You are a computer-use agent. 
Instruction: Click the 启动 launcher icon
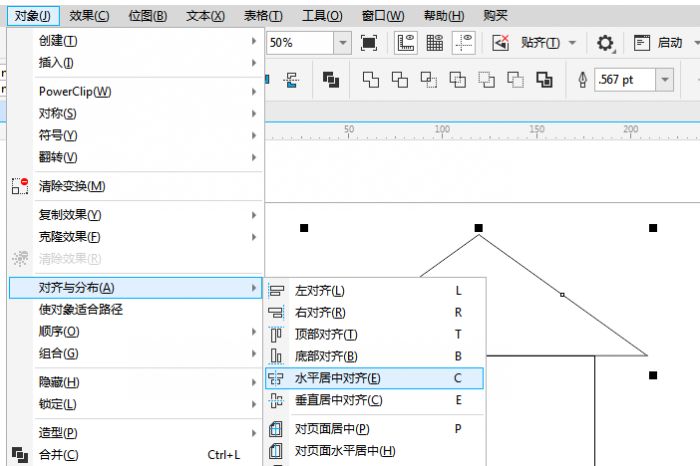(x=642, y=43)
